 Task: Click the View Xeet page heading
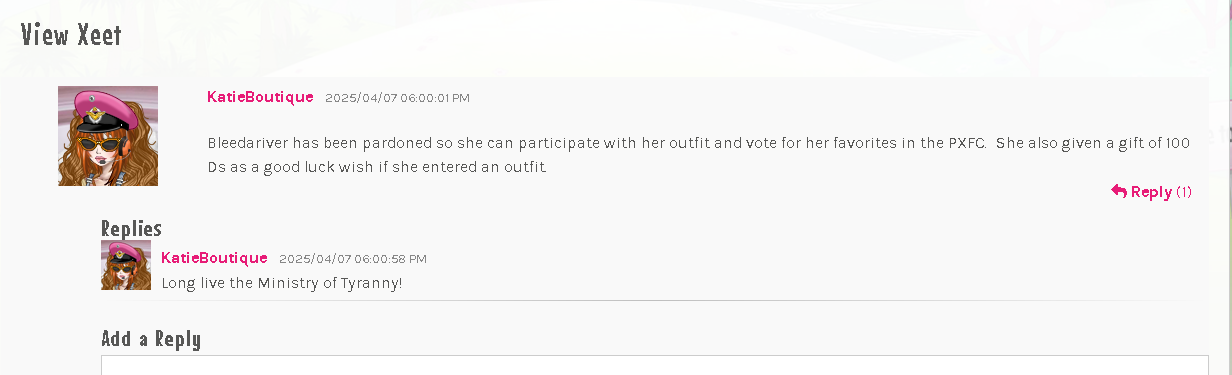pos(71,35)
